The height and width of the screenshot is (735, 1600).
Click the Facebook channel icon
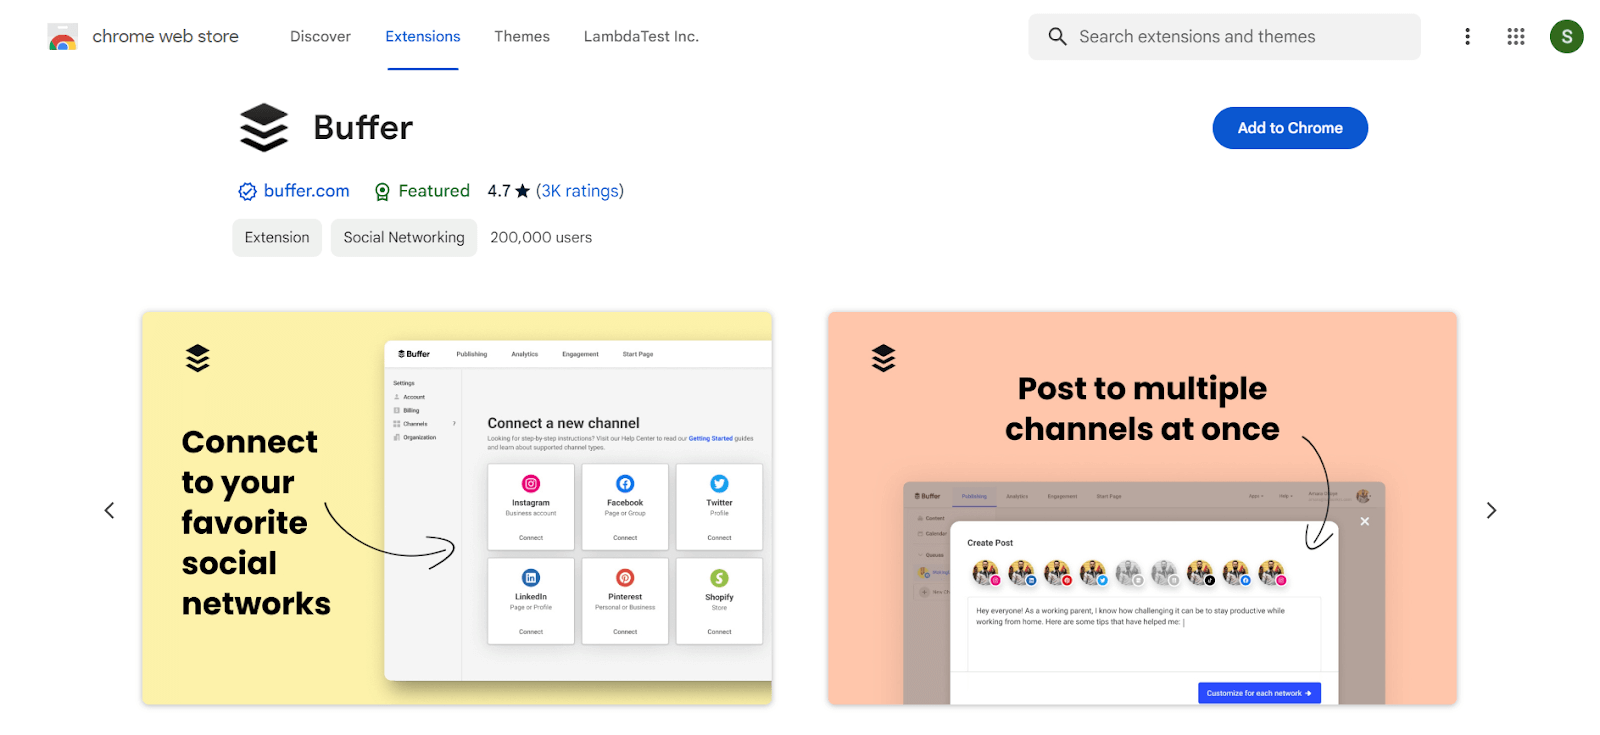point(625,484)
